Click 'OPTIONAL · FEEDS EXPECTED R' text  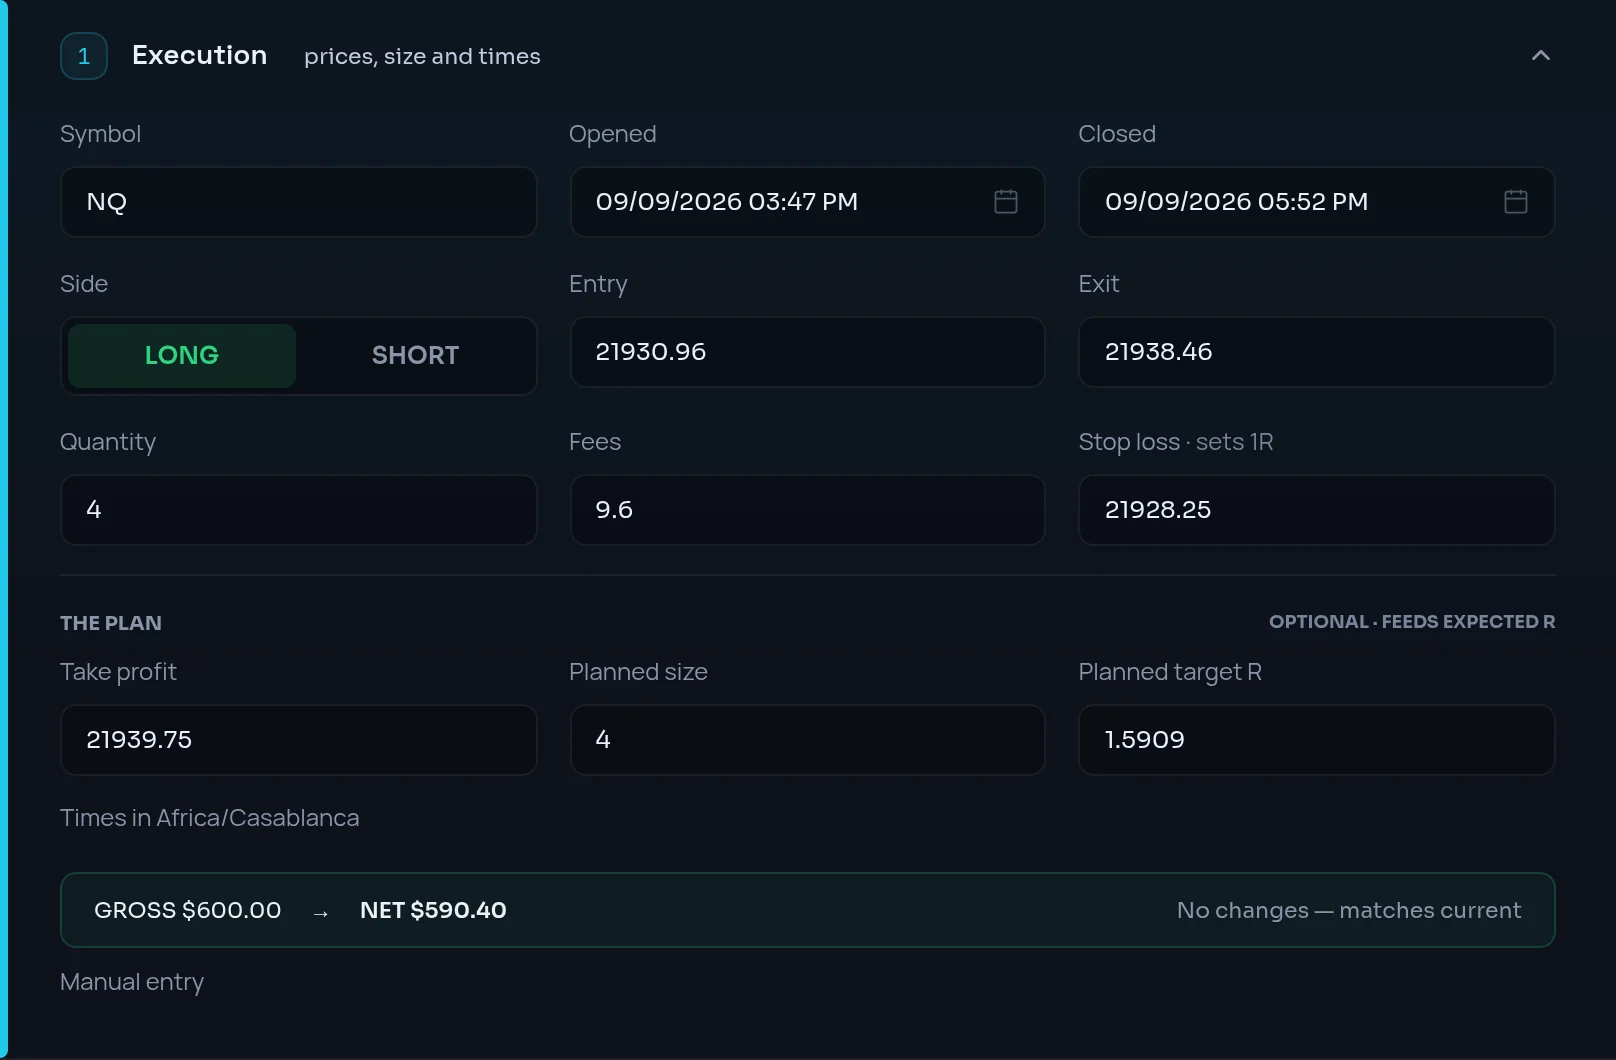pyautogui.click(x=1412, y=622)
